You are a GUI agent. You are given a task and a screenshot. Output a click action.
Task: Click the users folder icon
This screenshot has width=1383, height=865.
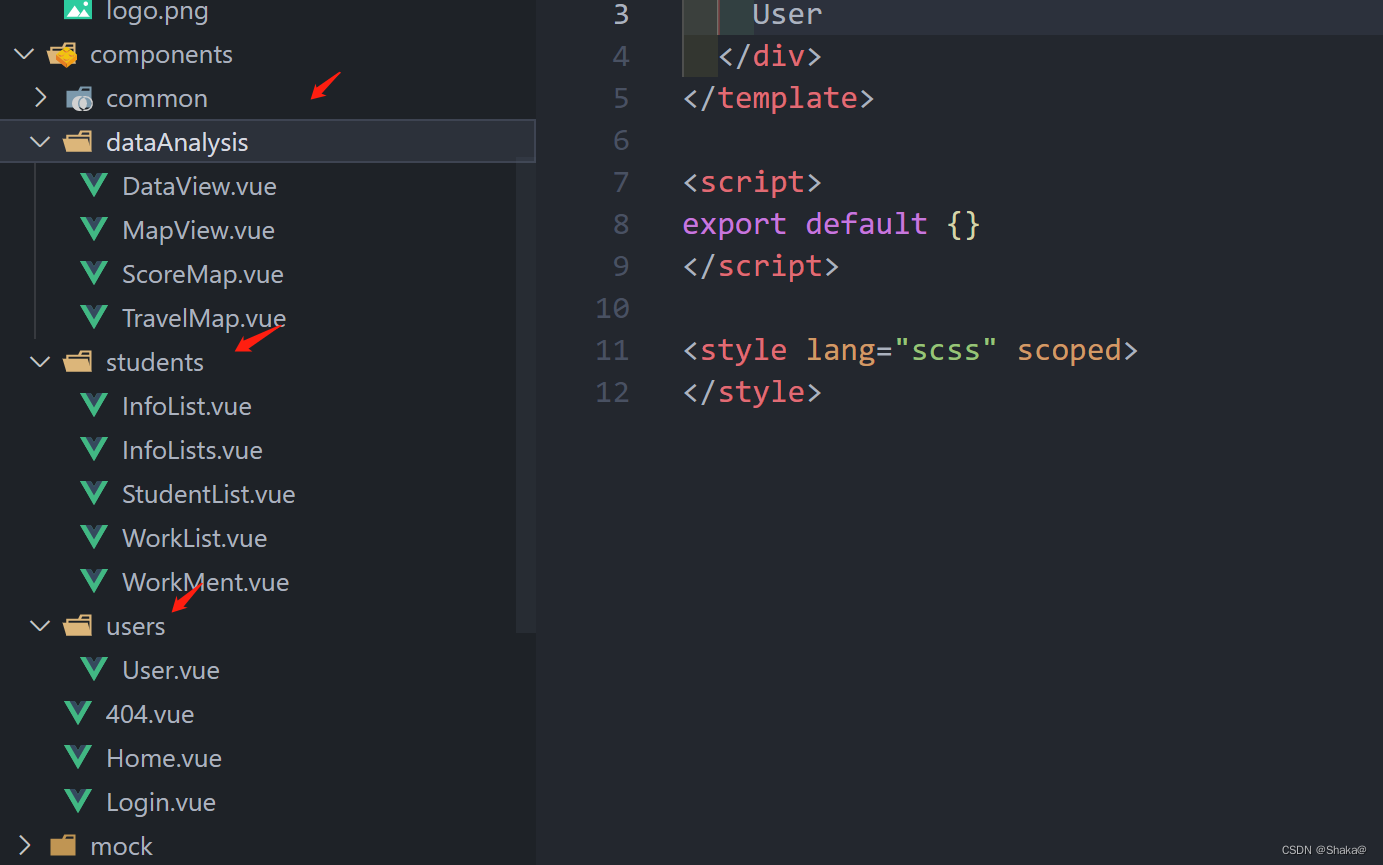pos(78,626)
